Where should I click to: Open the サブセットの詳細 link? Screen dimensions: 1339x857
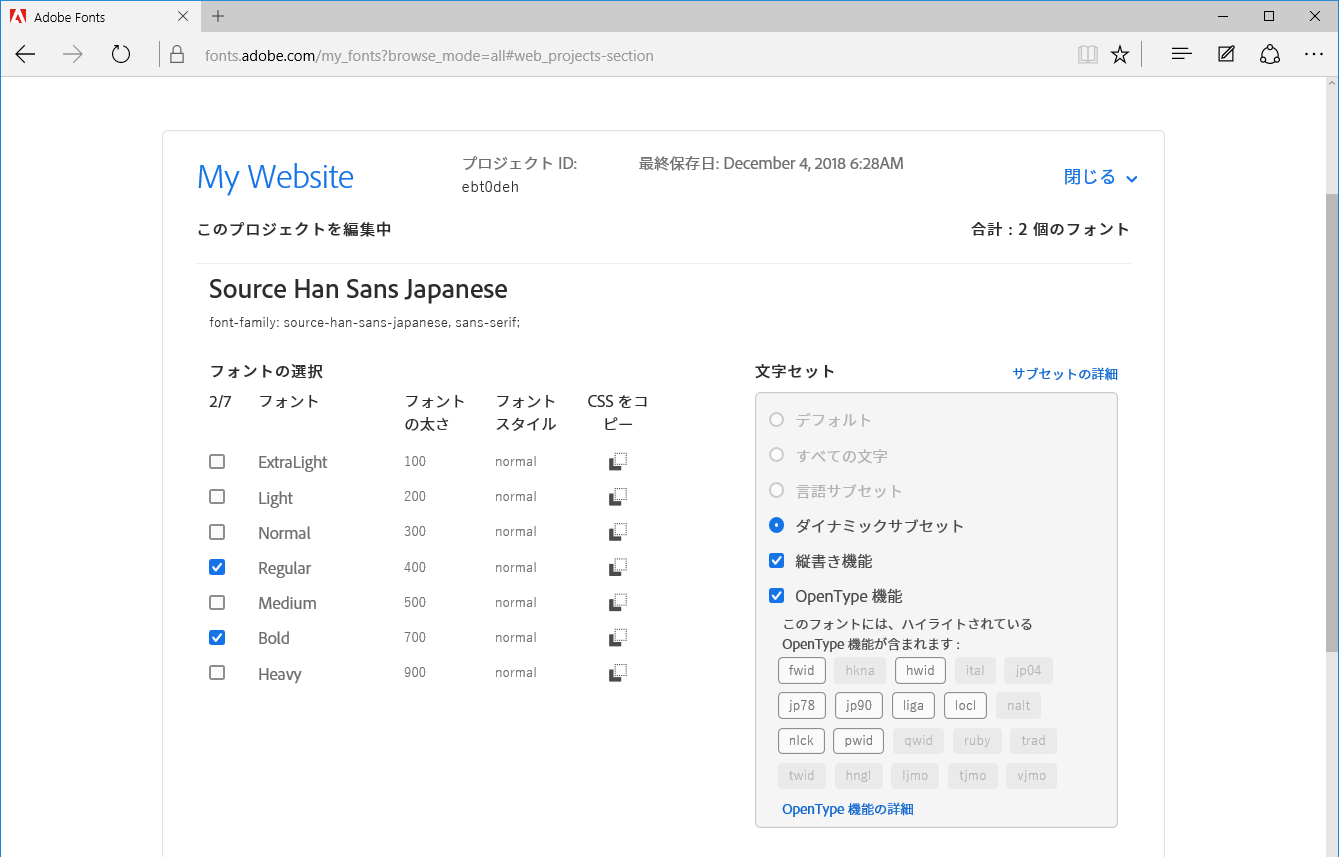[x=1065, y=374]
